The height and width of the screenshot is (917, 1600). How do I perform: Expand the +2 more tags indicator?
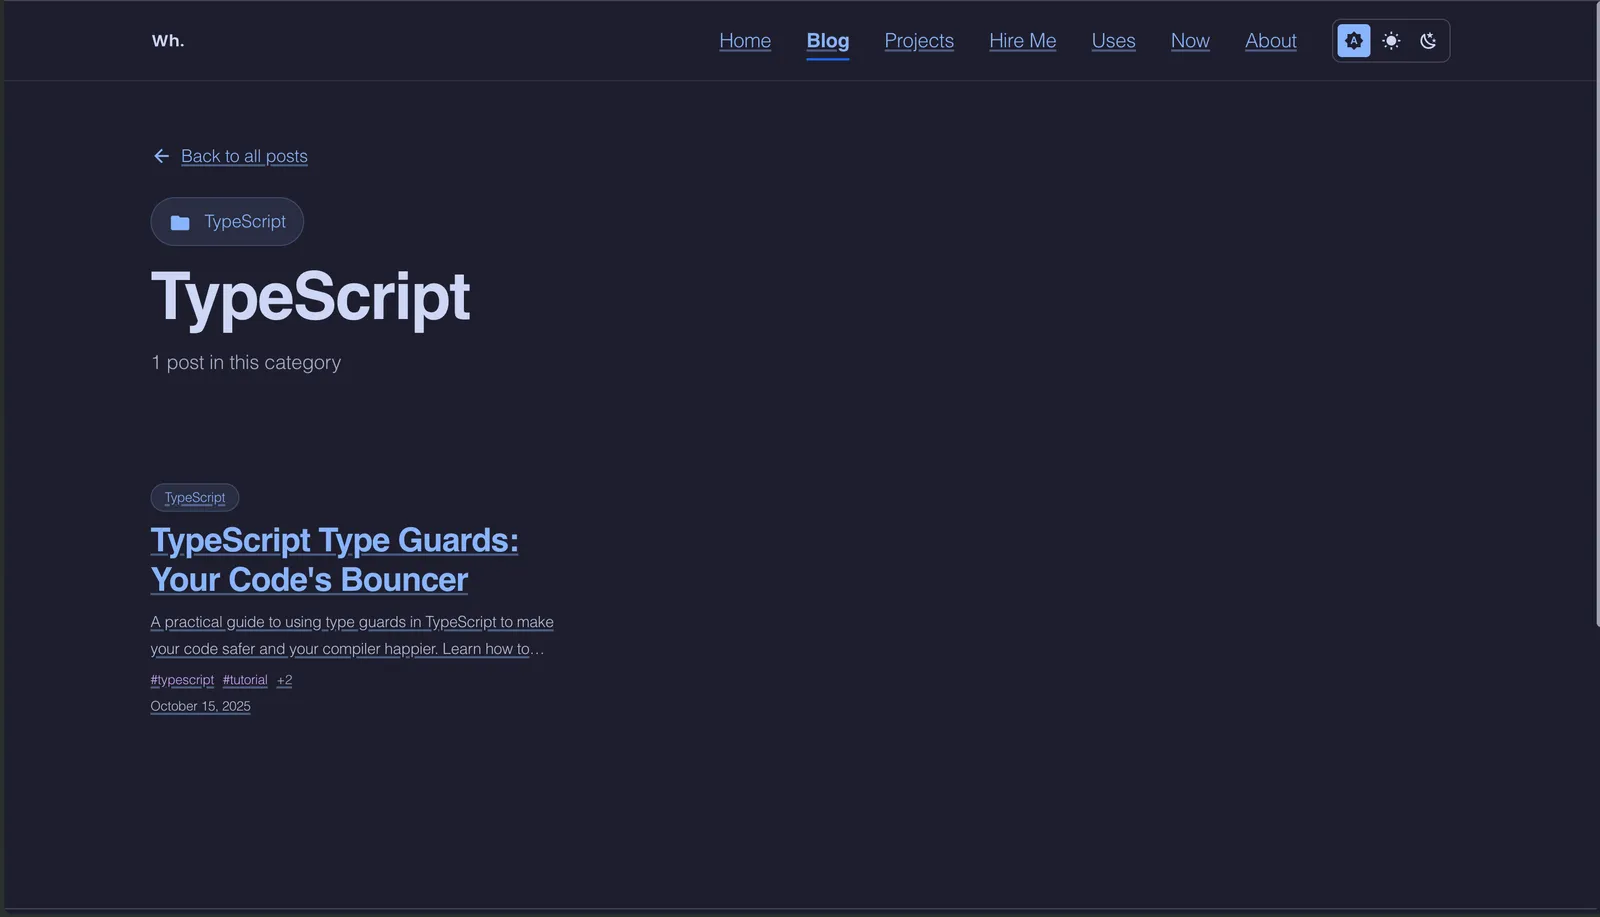285,680
